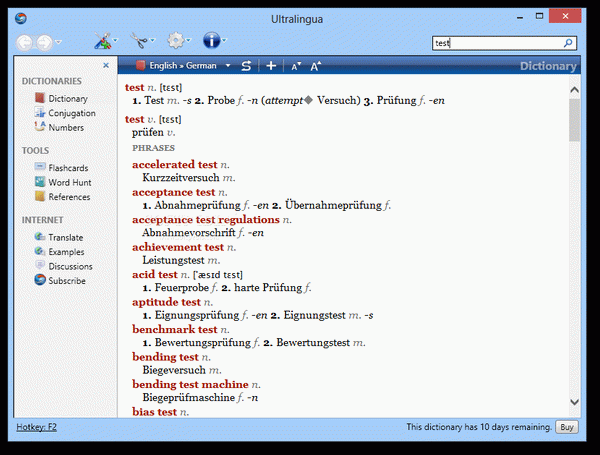Click the forward navigation arrow
This screenshot has width=600, height=455.
[44, 42]
